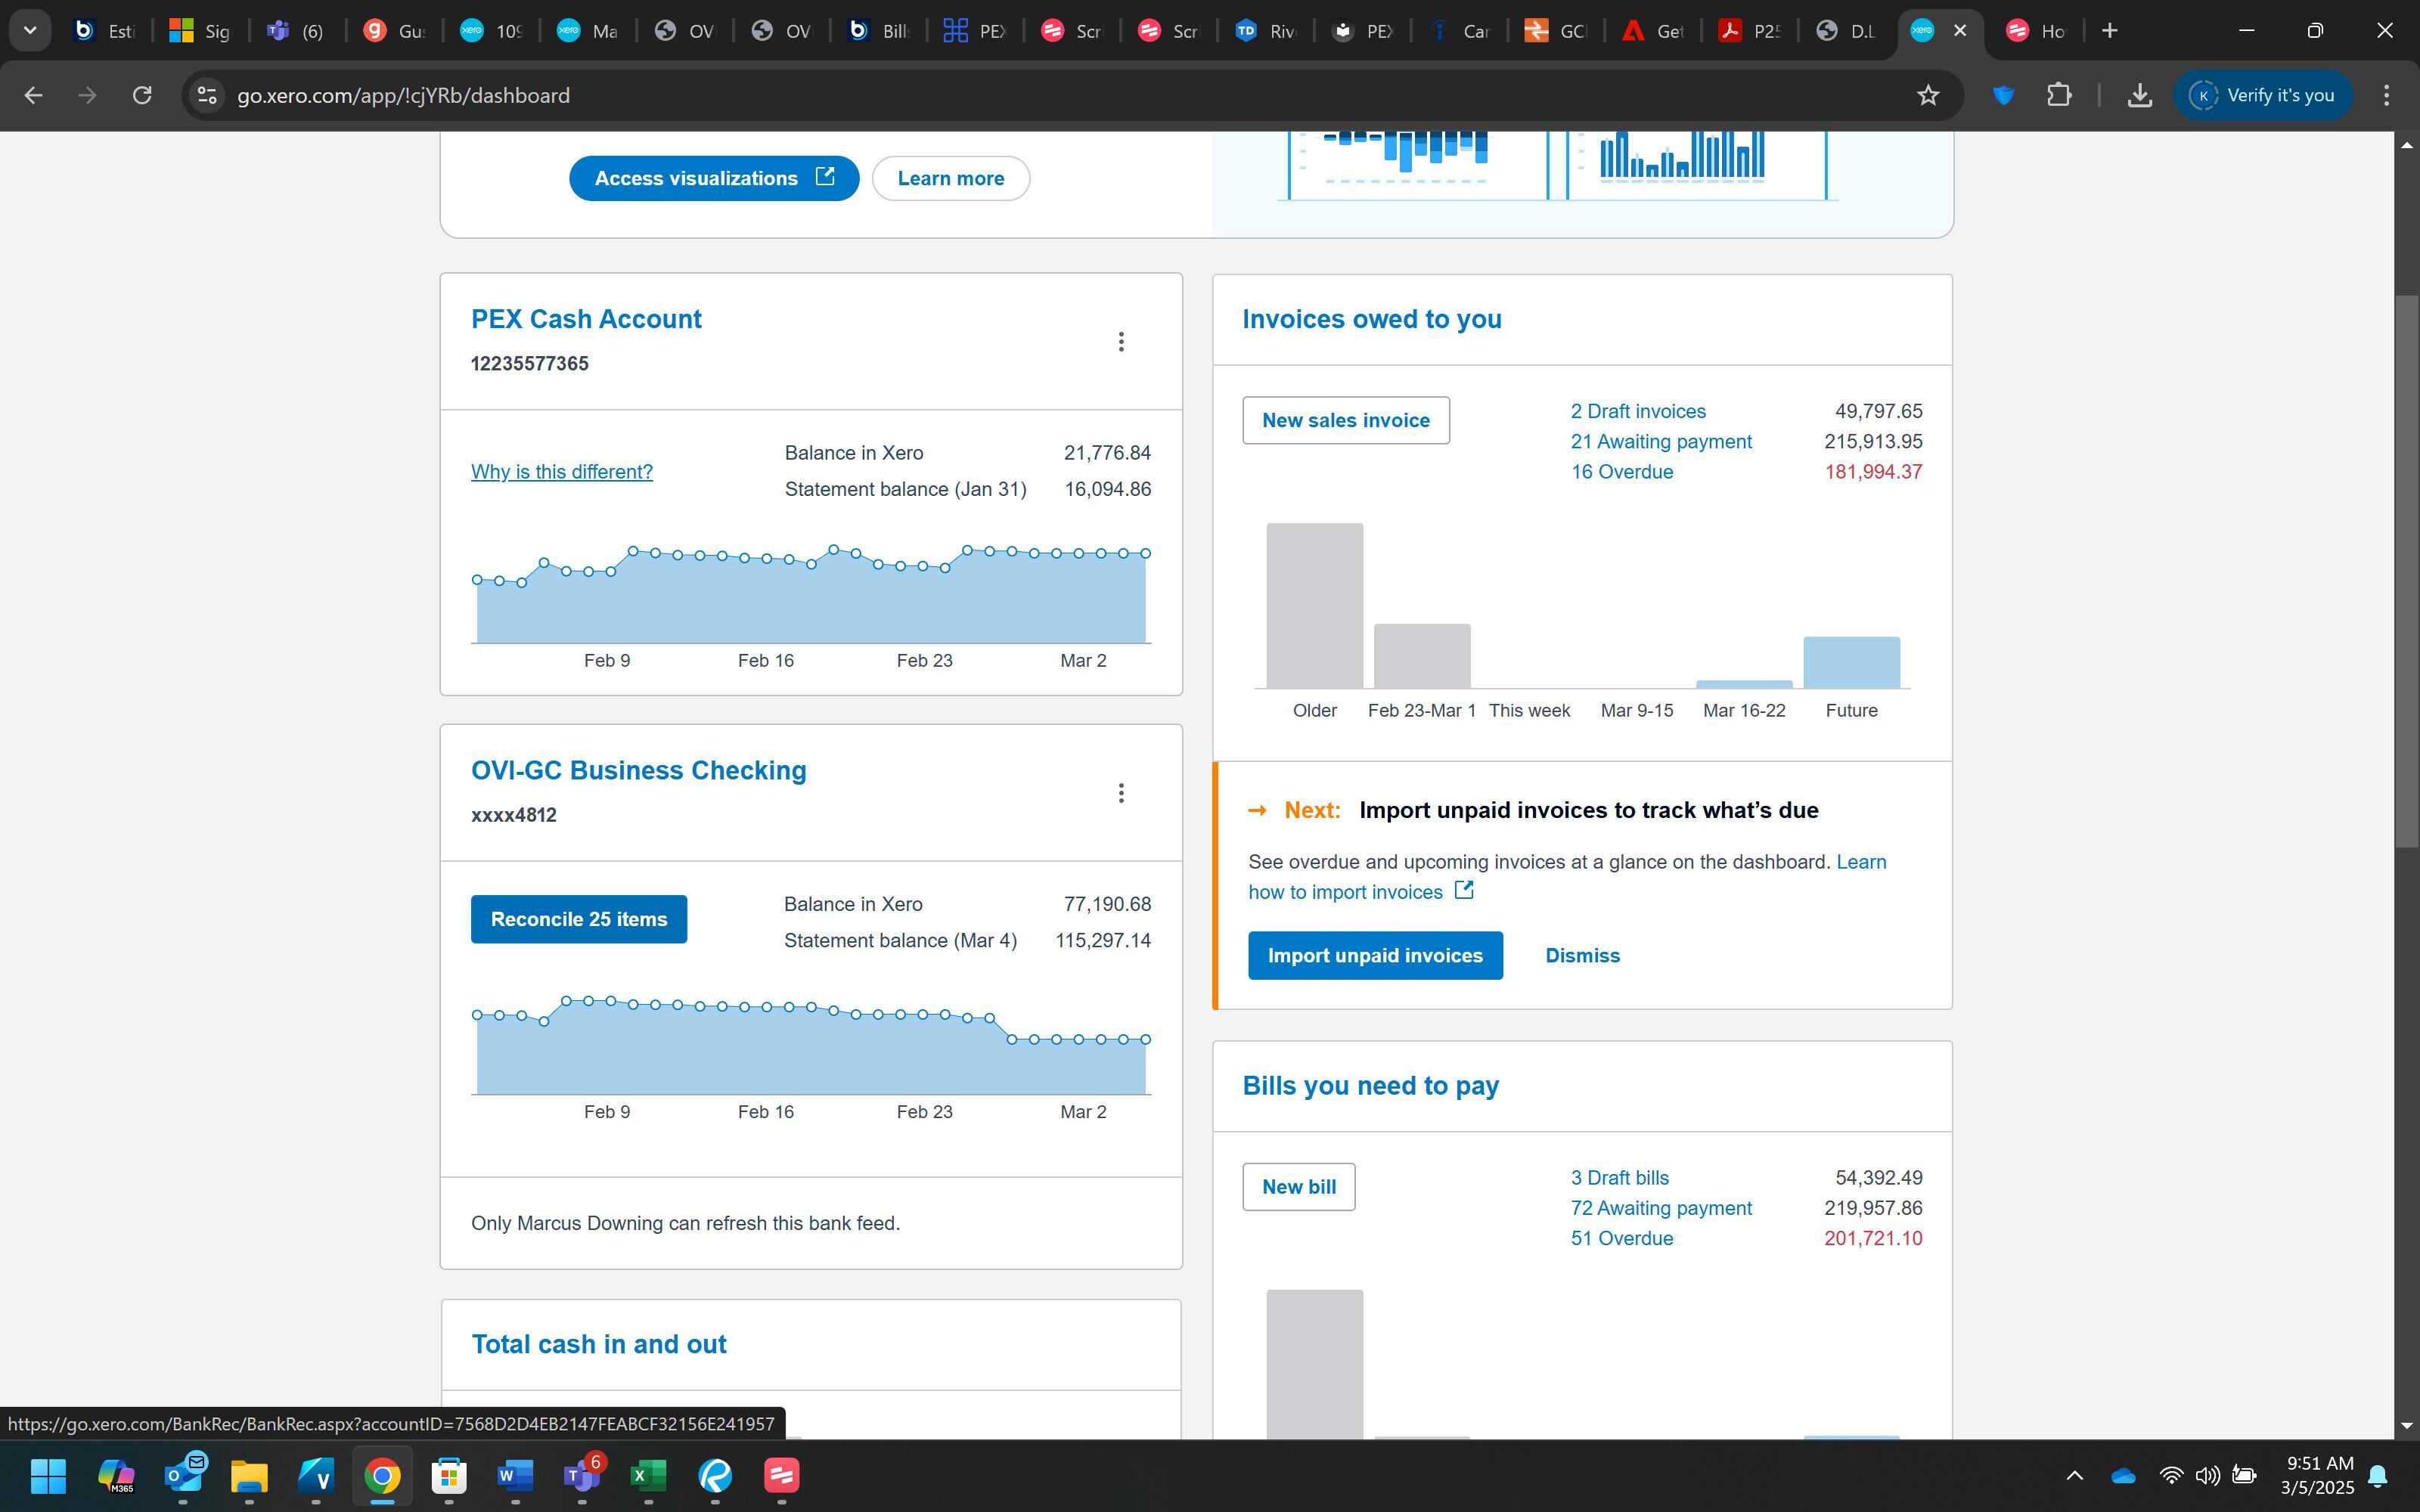The image size is (2420, 1512).
Task: Open a new browser tab
Action: pos(2109,30)
